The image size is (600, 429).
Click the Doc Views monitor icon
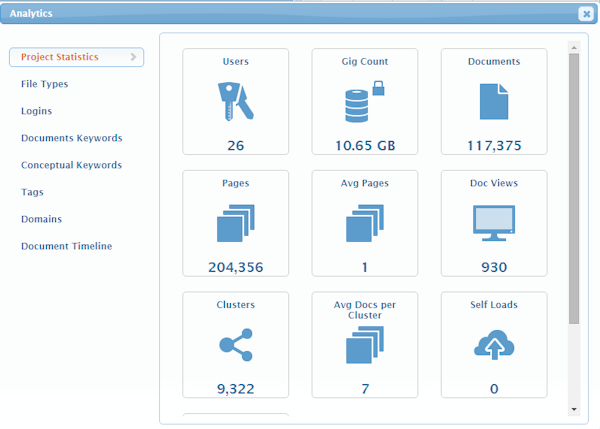494,223
